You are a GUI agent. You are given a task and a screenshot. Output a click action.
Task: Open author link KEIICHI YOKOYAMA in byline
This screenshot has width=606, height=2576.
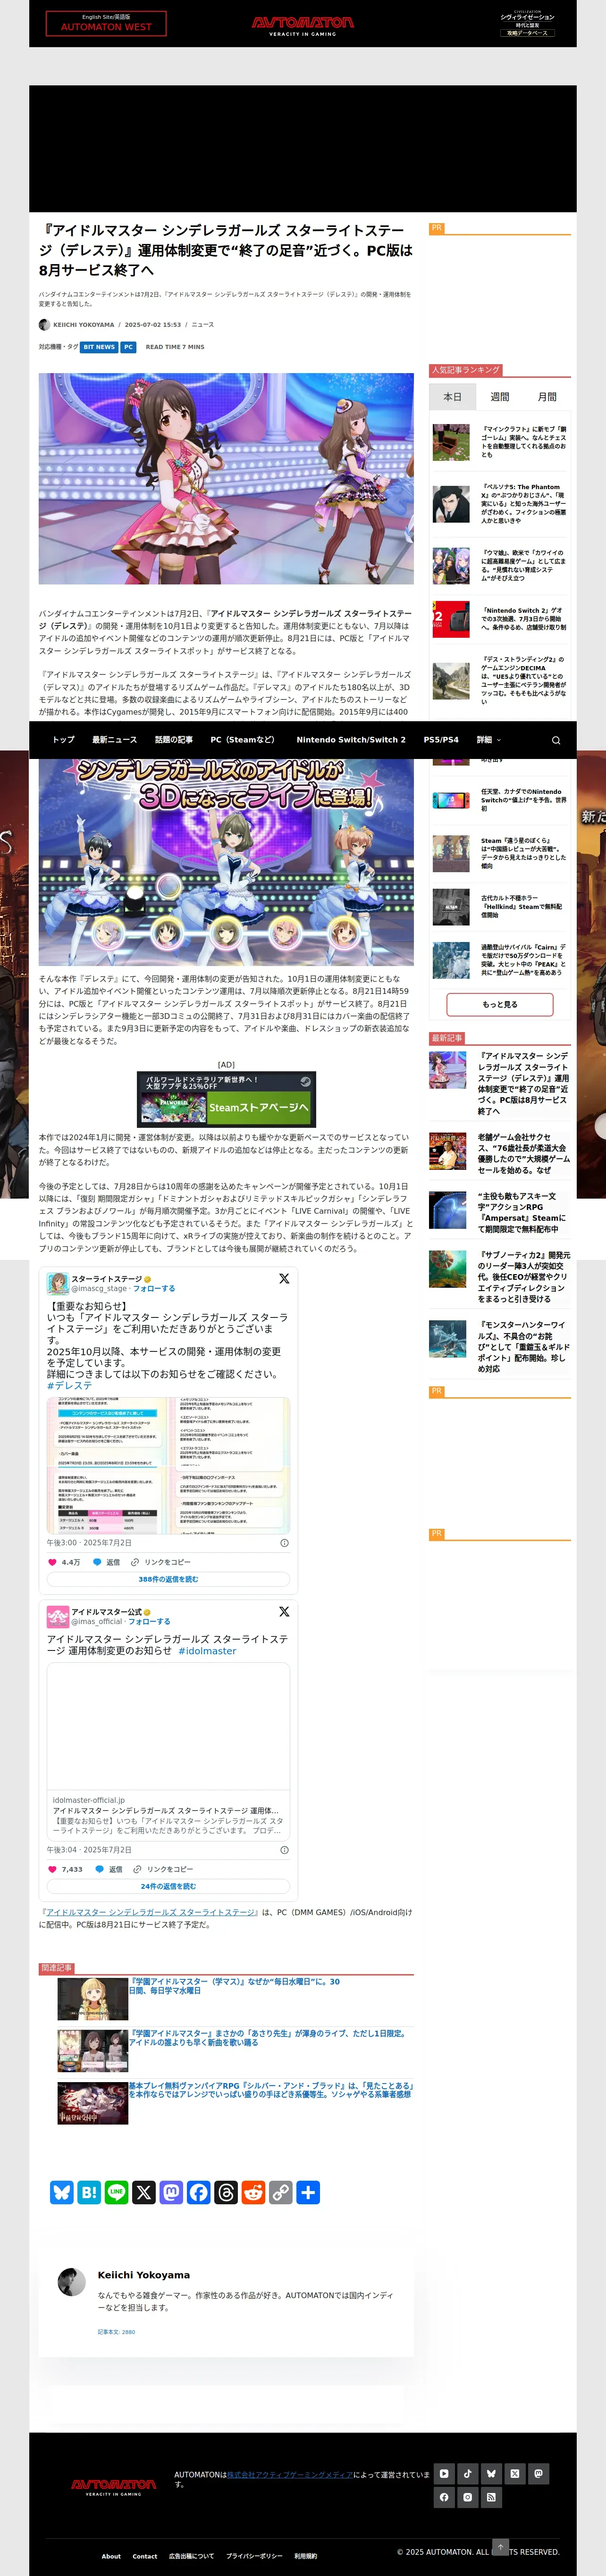[x=84, y=325]
